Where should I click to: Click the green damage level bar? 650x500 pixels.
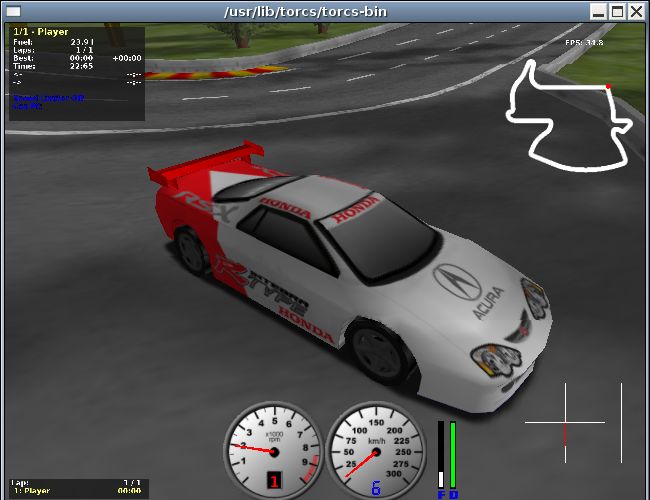click(453, 455)
